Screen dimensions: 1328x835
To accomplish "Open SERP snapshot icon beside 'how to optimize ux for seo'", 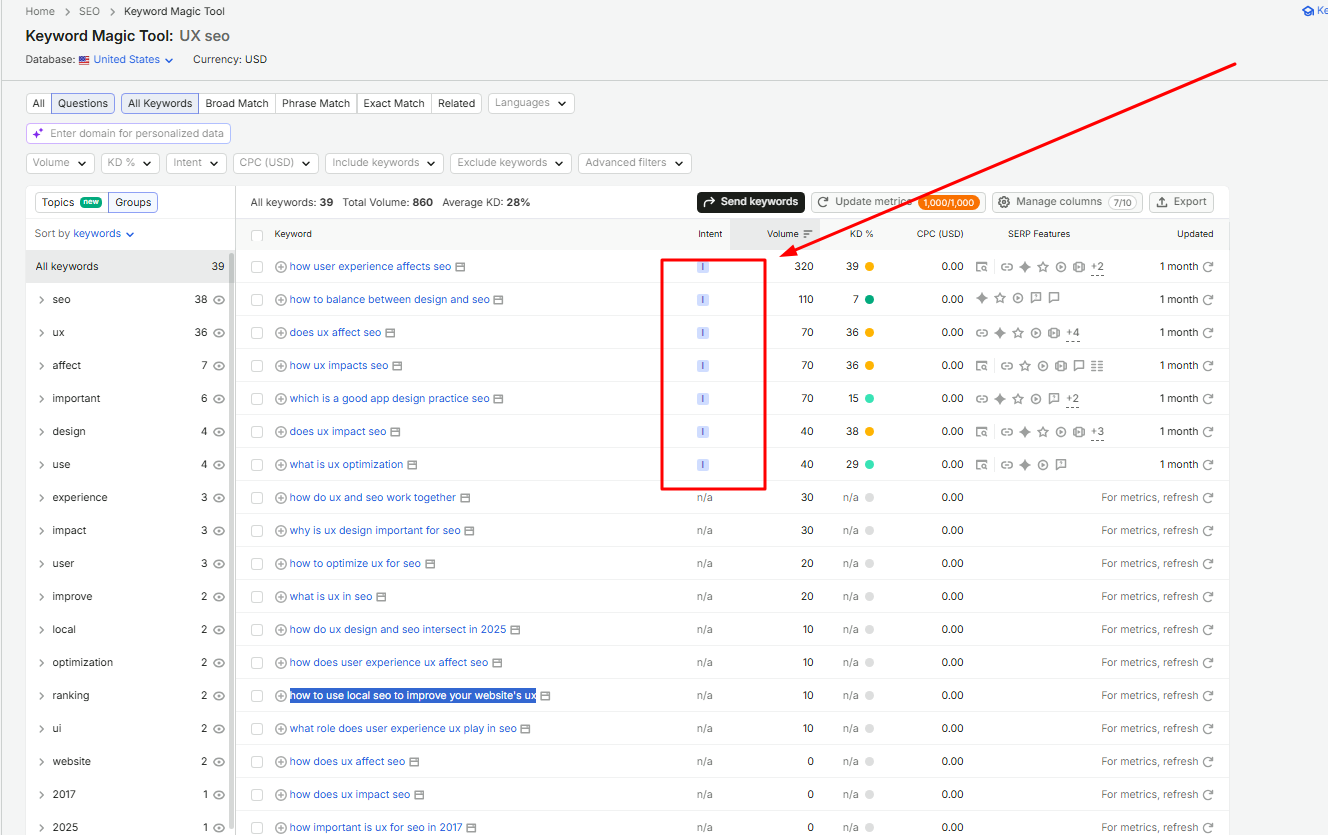I will [x=430, y=564].
